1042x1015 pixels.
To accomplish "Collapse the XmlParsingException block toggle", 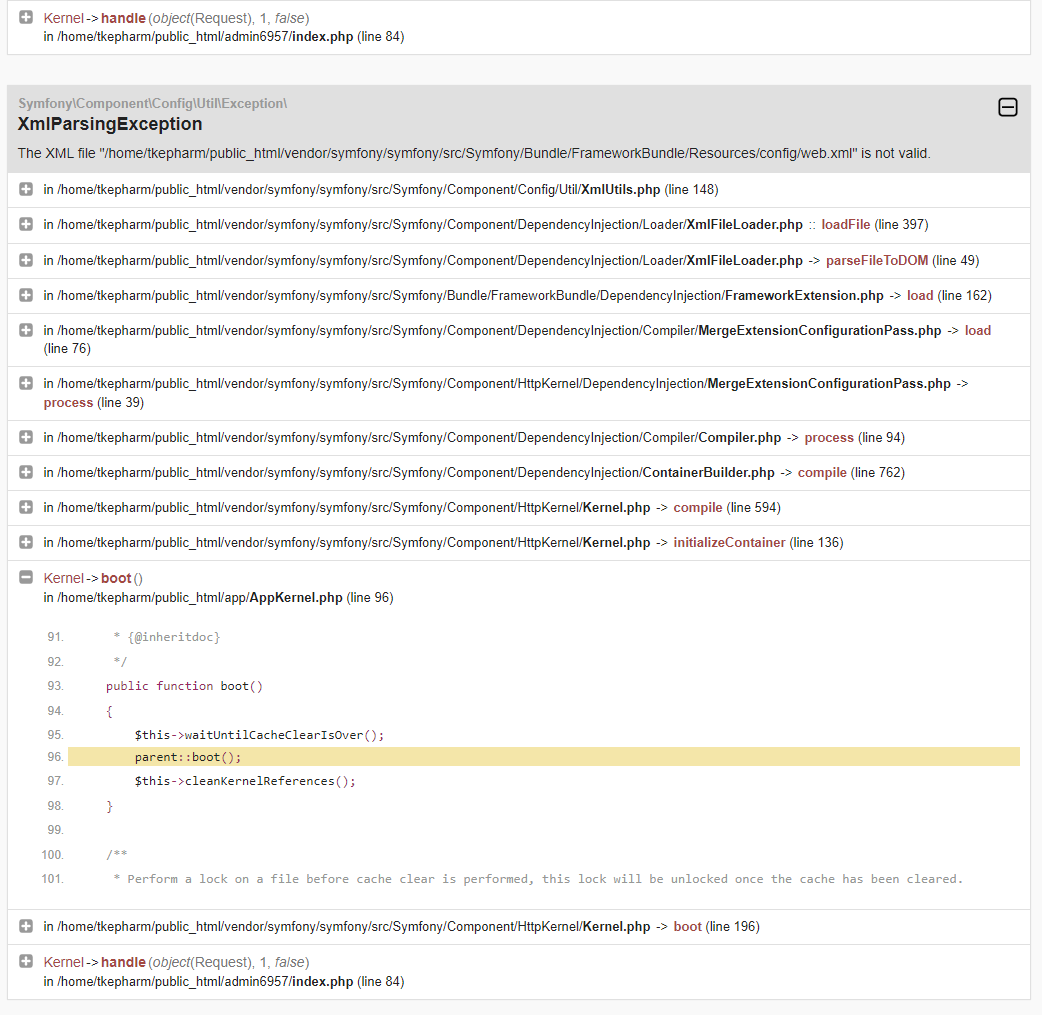I will click(1007, 107).
